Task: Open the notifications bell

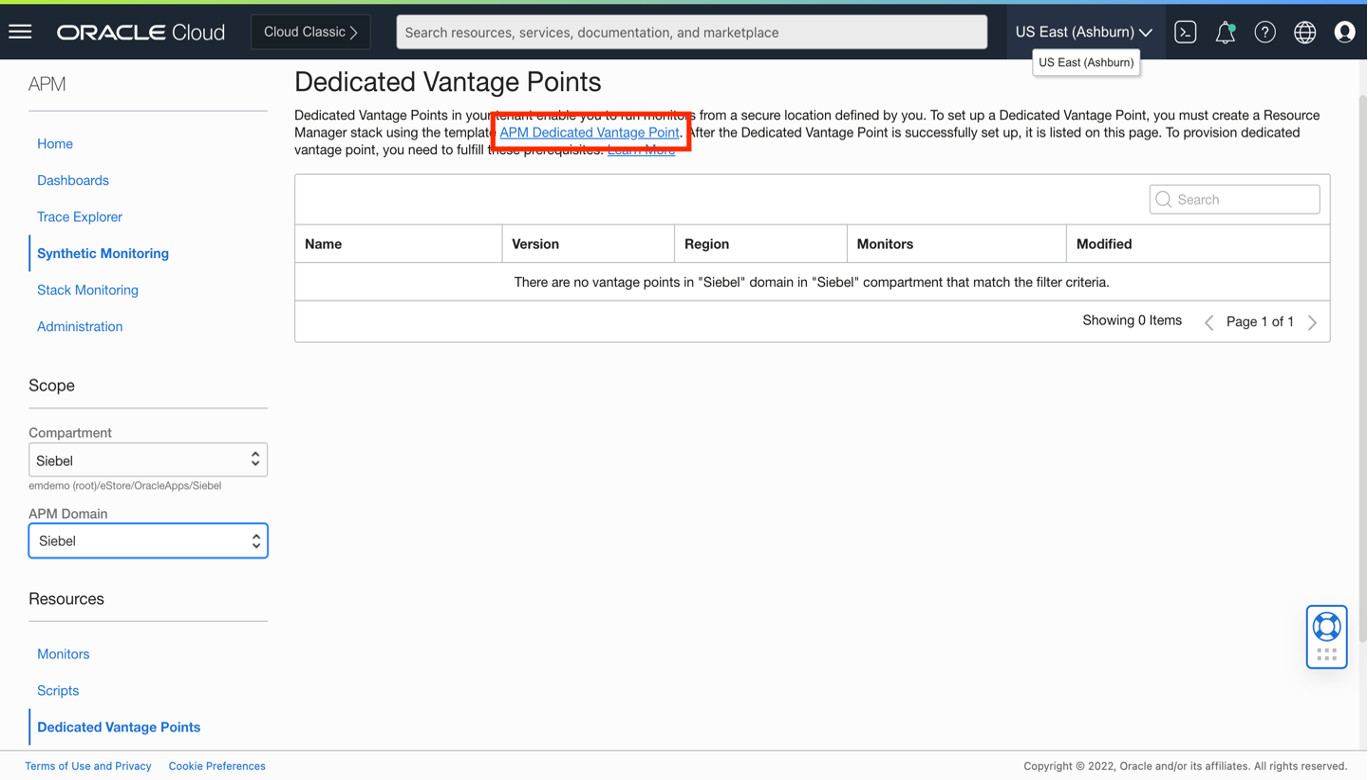Action: click(x=1225, y=32)
